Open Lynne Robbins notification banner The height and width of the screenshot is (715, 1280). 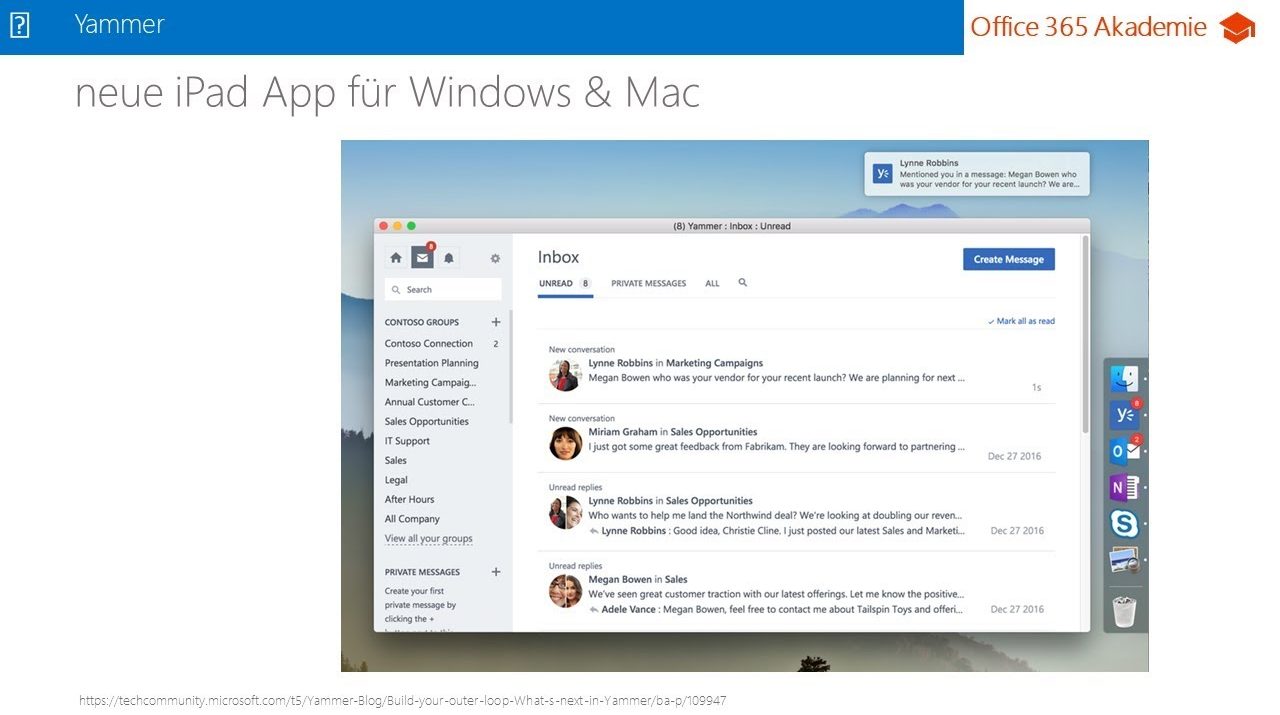click(977, 174)
